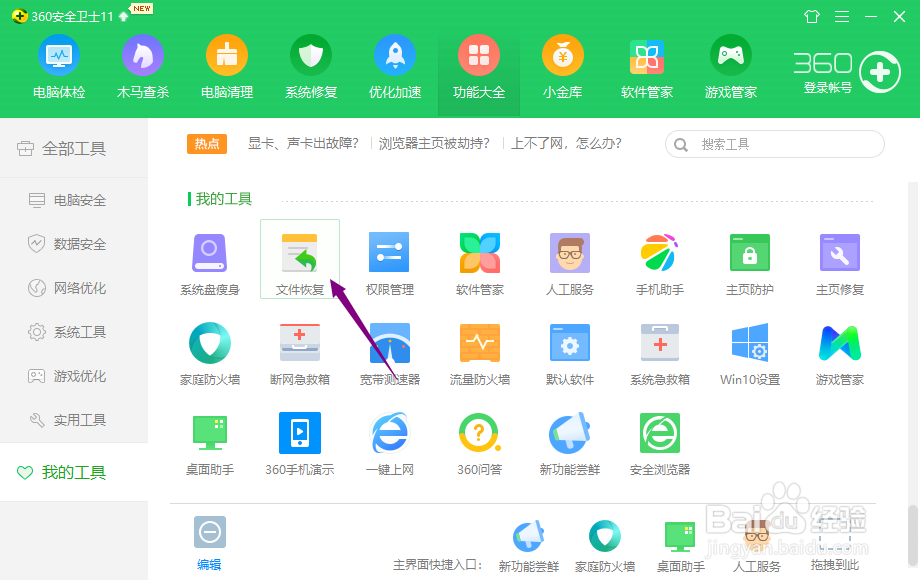Switch to 电脑体检 tab

click(59, 67)
